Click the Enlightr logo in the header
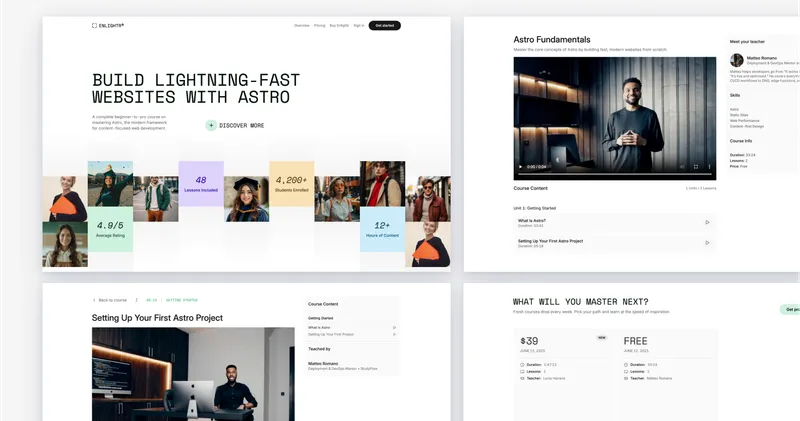This screenshot has width=800, height=421. point(108,25)
